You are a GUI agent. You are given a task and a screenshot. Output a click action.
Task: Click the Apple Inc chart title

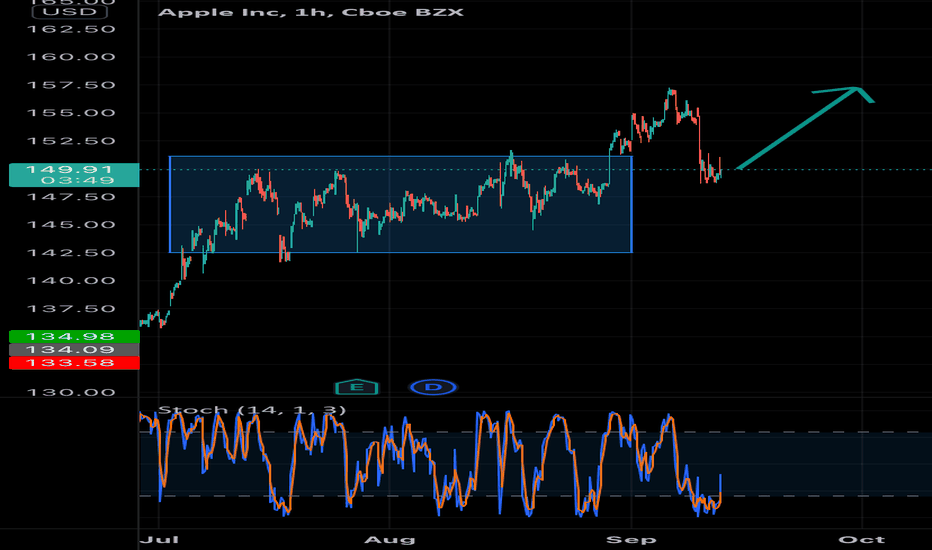[311, 12]
